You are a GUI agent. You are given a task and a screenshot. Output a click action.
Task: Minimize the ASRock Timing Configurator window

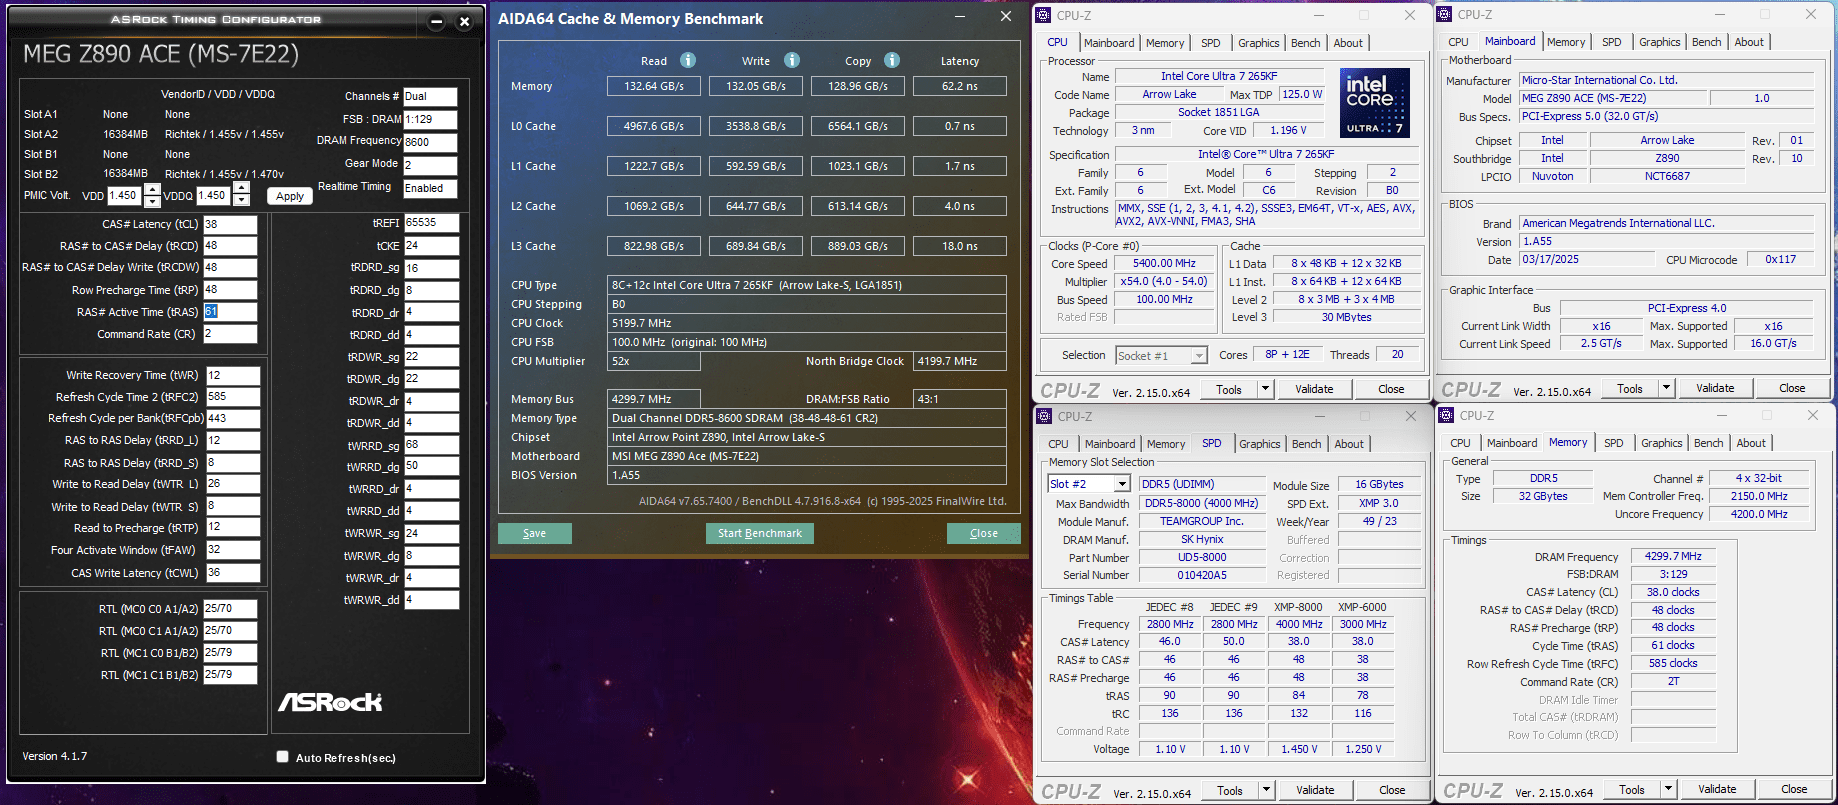[x=436, y=21]
